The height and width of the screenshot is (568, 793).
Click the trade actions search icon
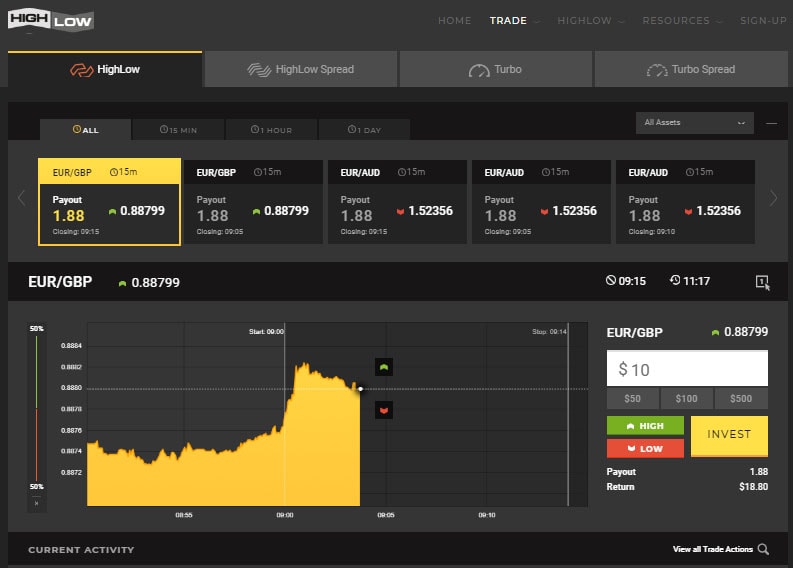click(x=764, y=549)
